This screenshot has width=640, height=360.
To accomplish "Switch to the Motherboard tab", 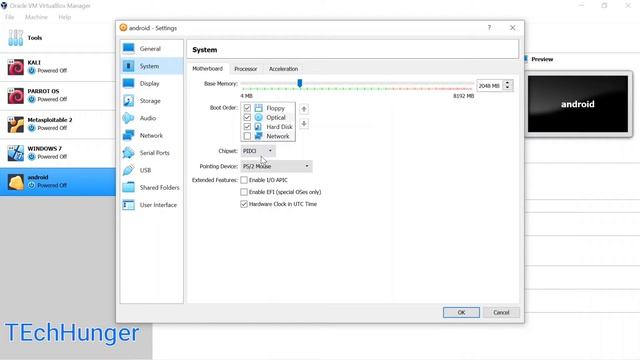I will (x=207, y=69).
